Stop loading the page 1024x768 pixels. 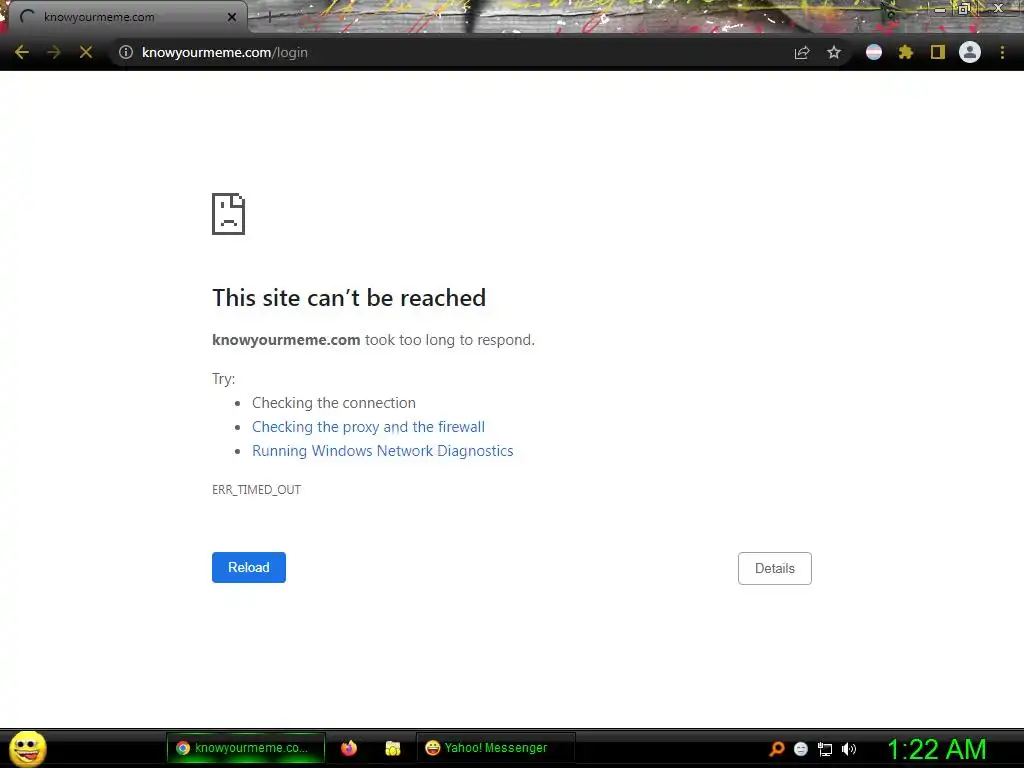click(x=86, y=52)
